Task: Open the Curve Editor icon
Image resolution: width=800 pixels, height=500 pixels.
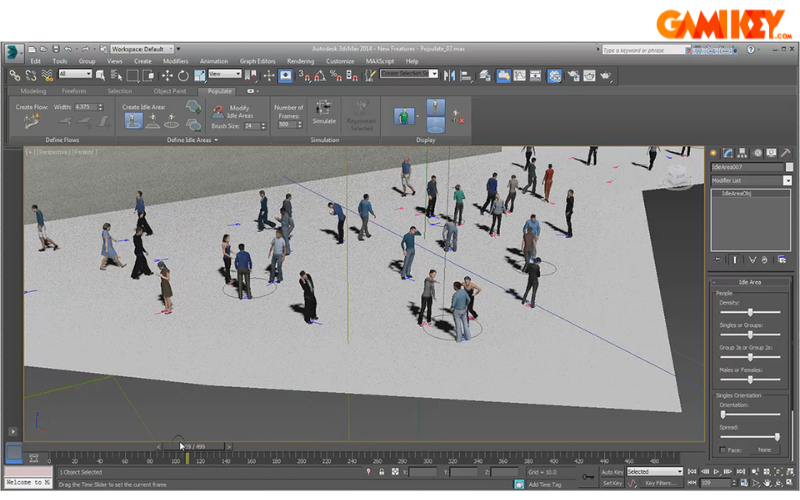Action: coord(519,76)
